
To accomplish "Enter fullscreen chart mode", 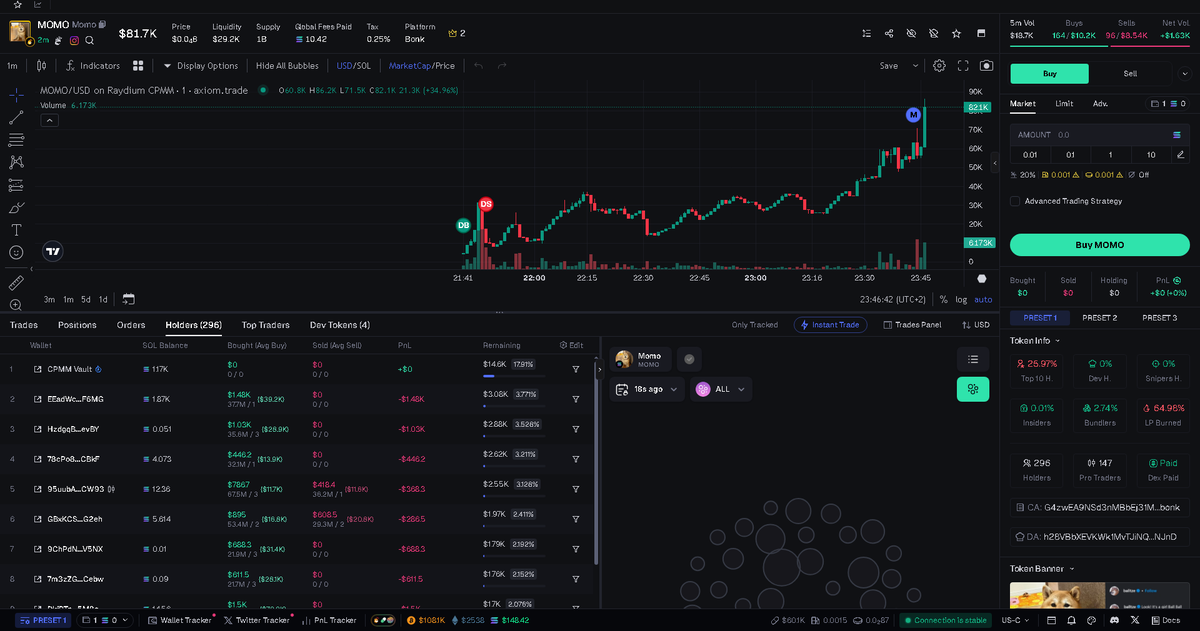I will click(x=963, y=66).
